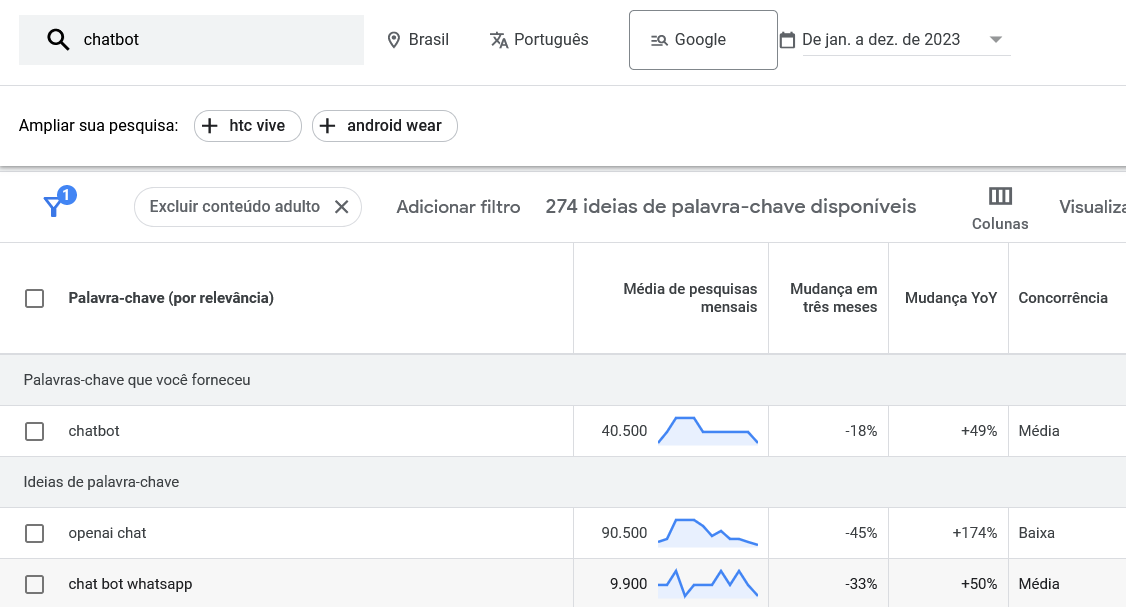Remove the Excluir conteúdo adulto filter
1126x607 pixels.
(x=342, y=207)
